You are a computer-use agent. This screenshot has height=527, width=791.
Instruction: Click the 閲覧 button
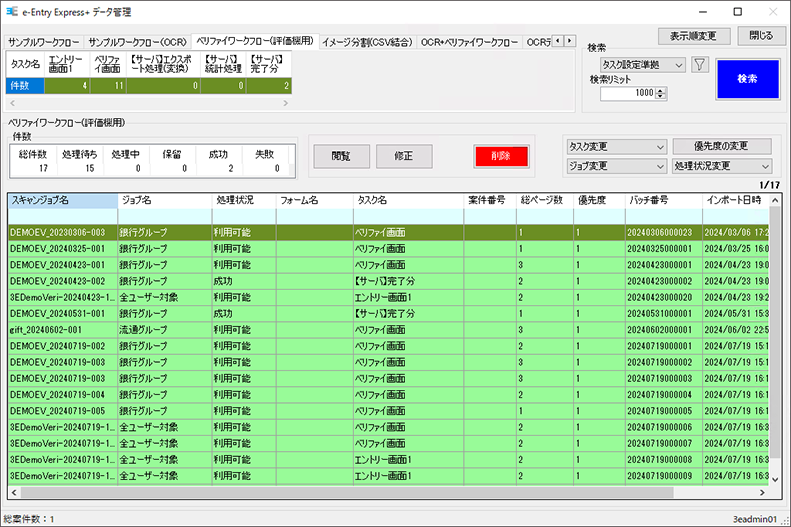(x=341, y=156)
